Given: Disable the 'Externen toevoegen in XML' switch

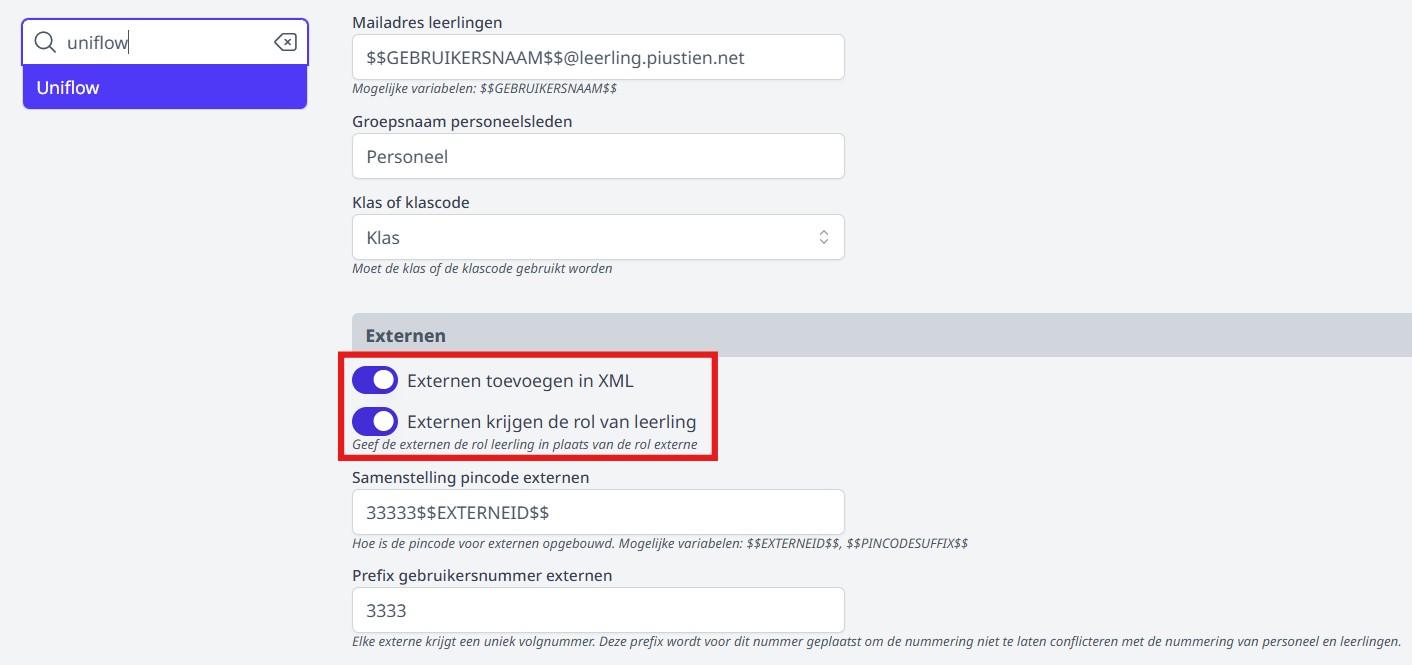Looking at the screenshot, I should pos(375,380).
